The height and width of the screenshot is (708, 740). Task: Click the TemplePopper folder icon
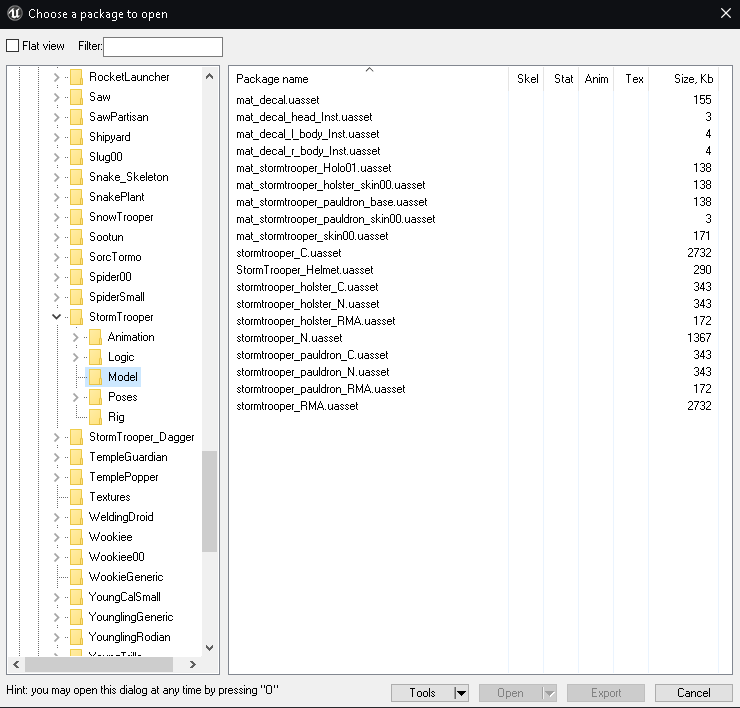[76, 477]
